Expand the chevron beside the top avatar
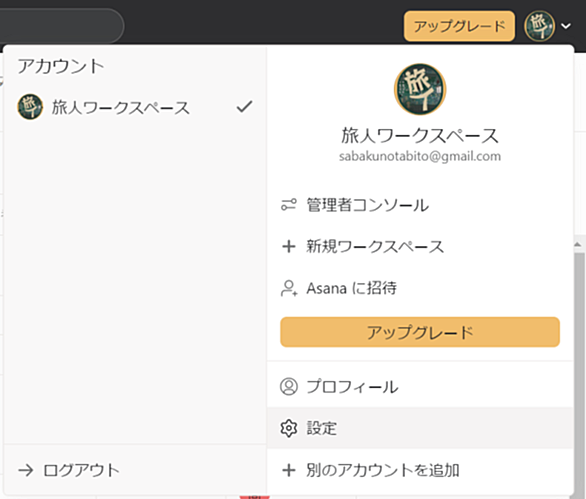The width and height of the screenshot is (586, 499). pos(566,26)
